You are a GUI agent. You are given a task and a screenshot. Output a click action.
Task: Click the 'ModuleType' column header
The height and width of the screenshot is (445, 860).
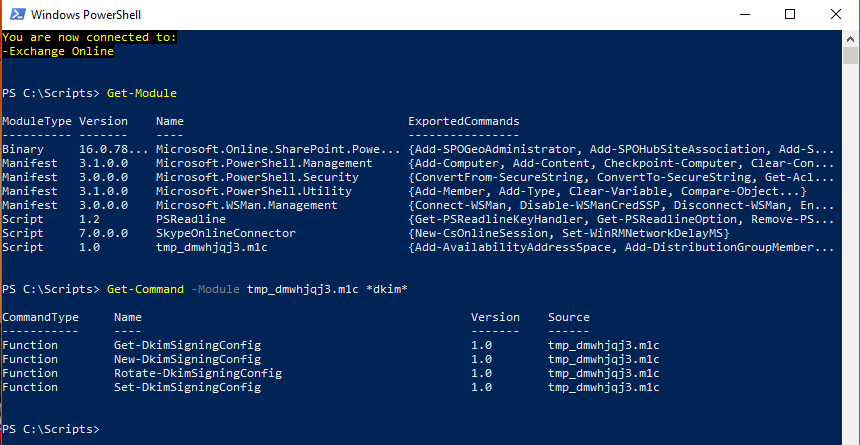pos(37,121)
